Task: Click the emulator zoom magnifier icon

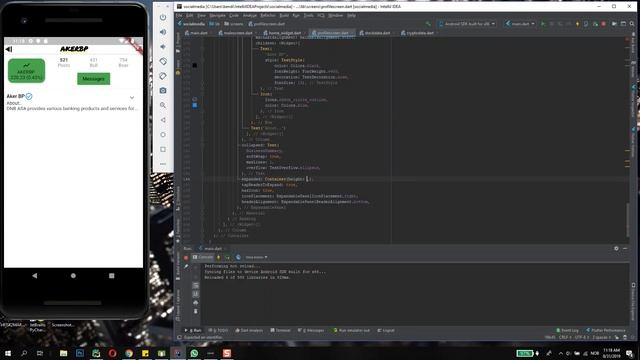Action: pyautogui.click(x=163, y=105)
